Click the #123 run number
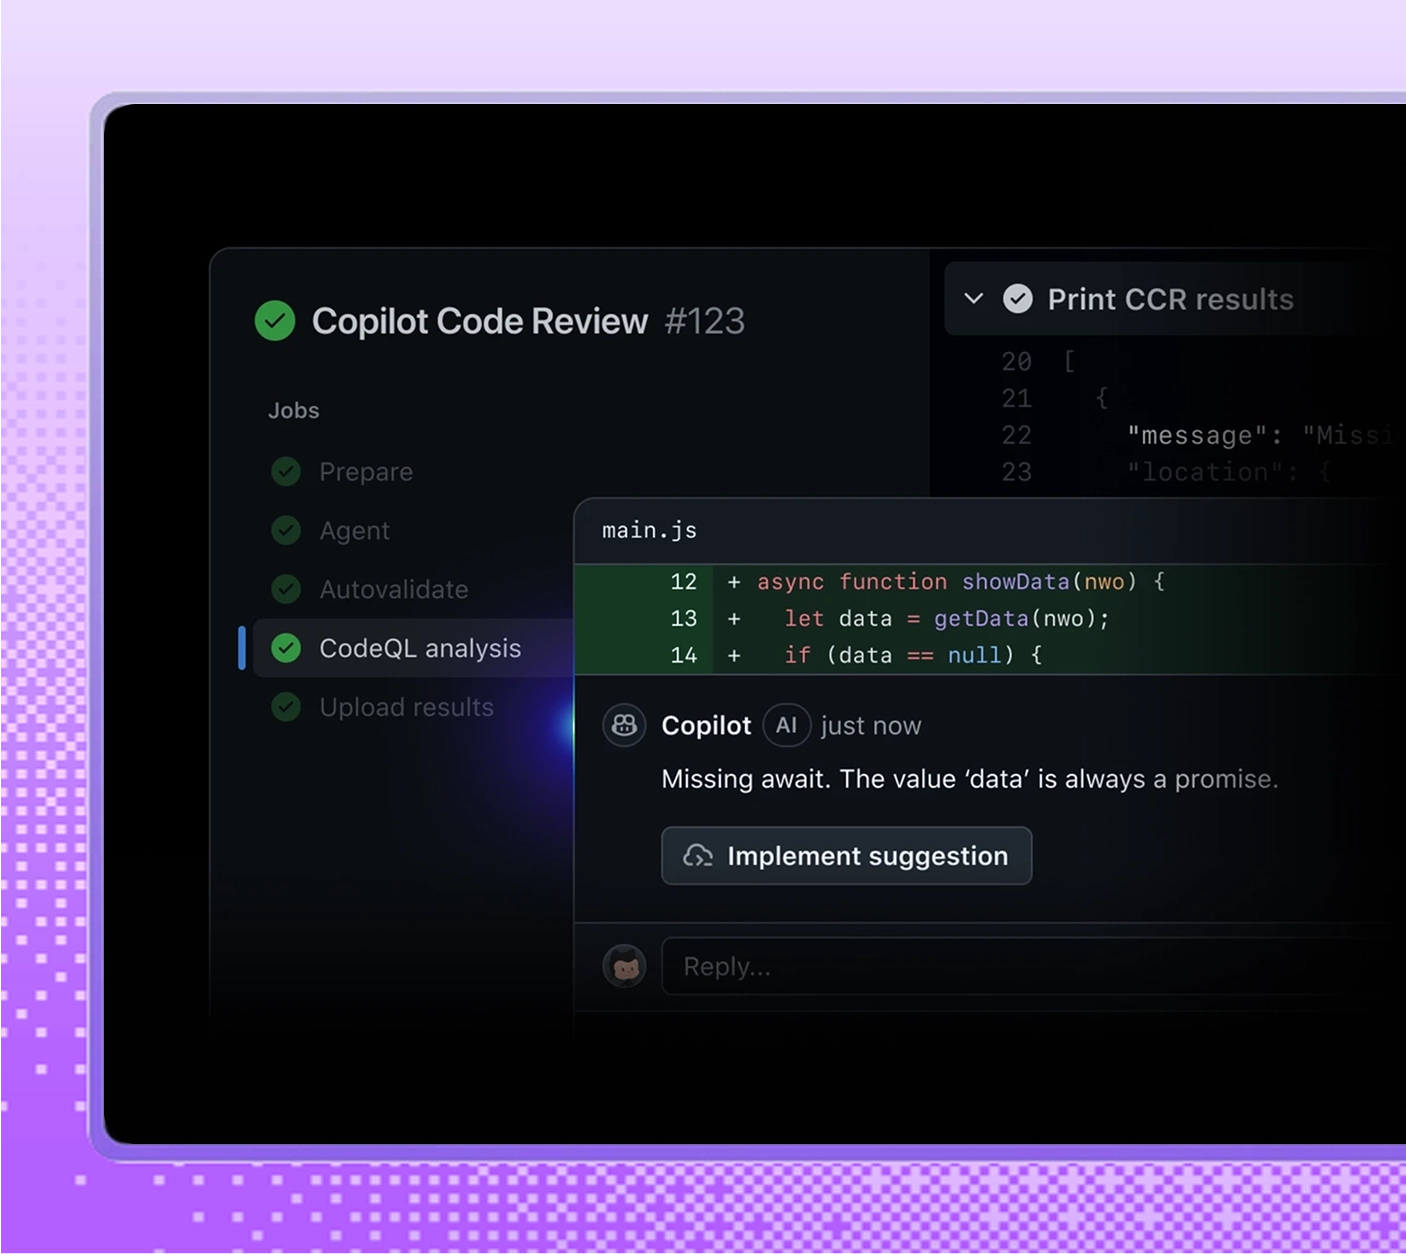The width and height of the screenshot is (1406, 1254). click(x=705, y=321)
